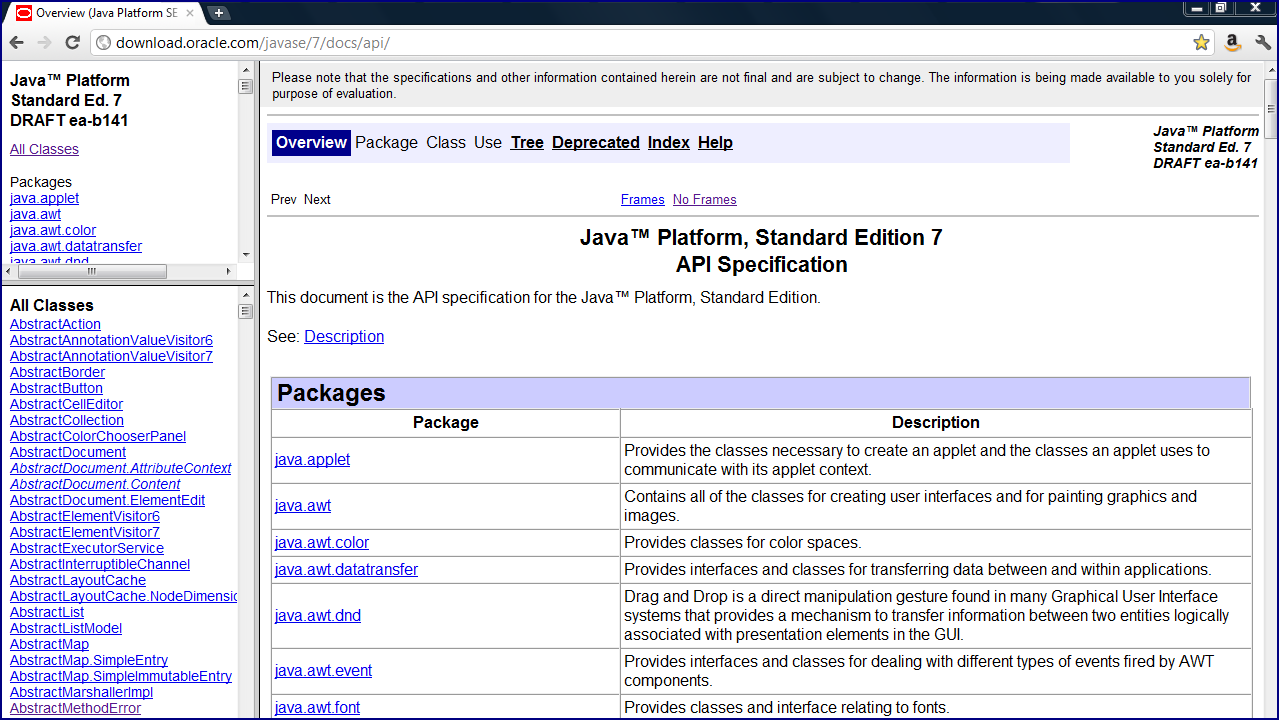Click the packages frame scroll-up arrow

tap(246, 70)
